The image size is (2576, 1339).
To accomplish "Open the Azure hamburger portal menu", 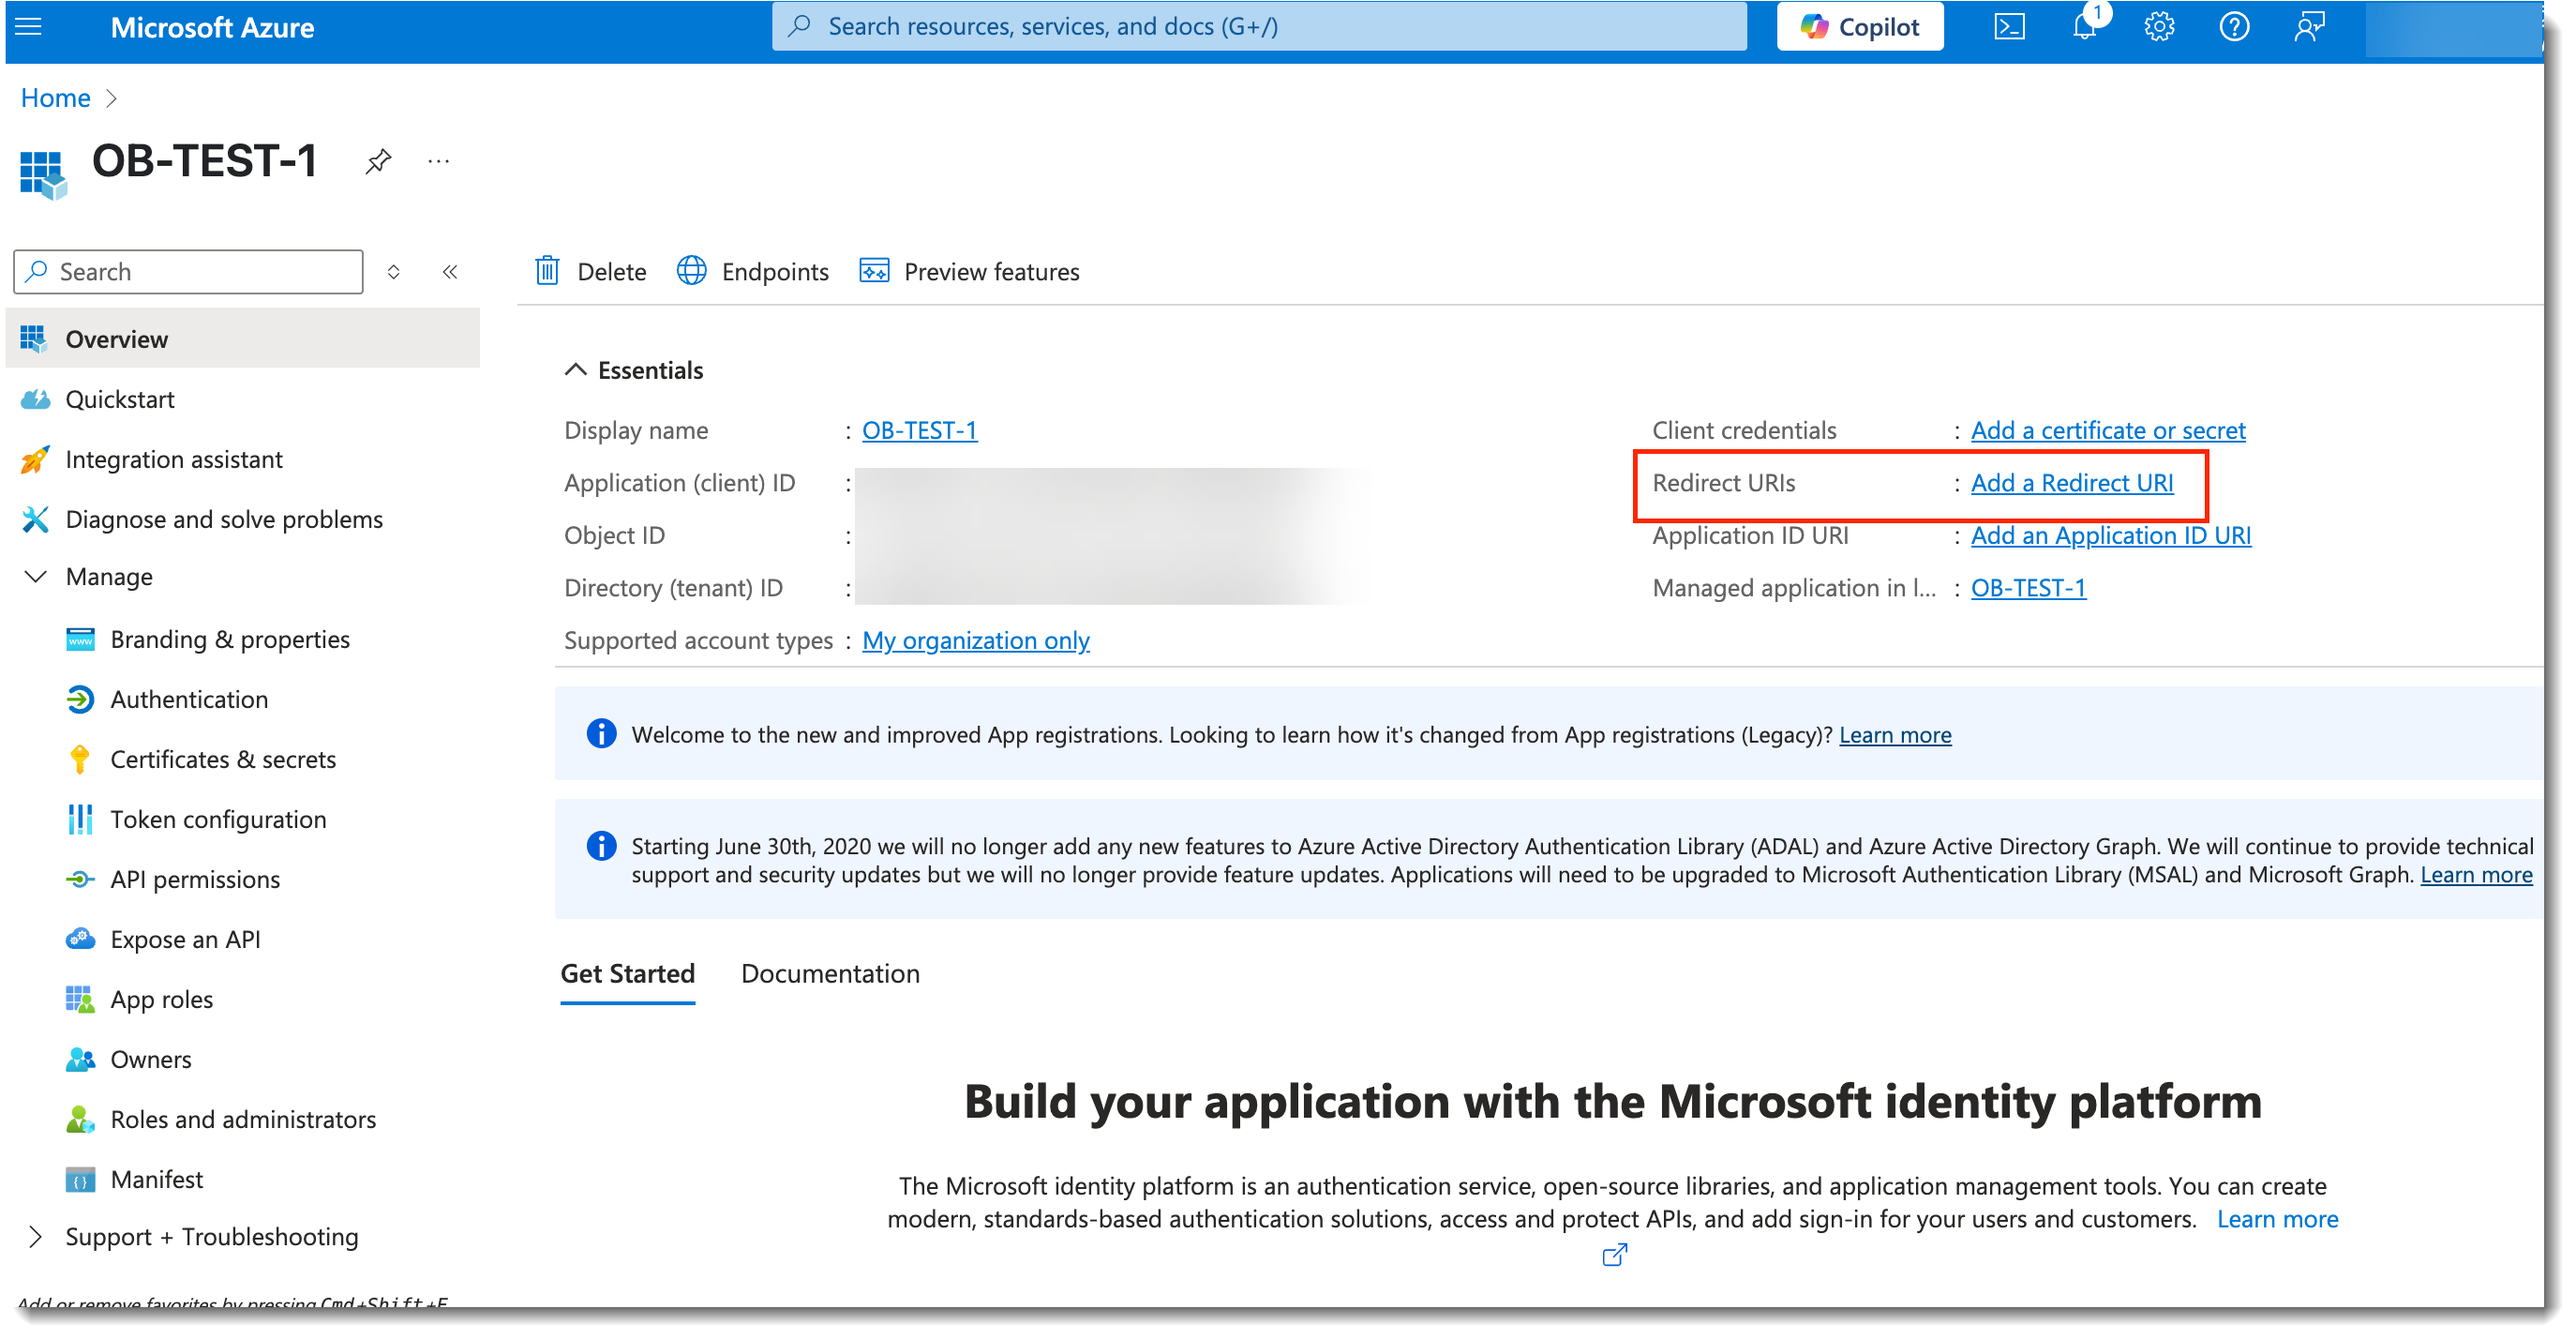I will click(x=29, y=27).
